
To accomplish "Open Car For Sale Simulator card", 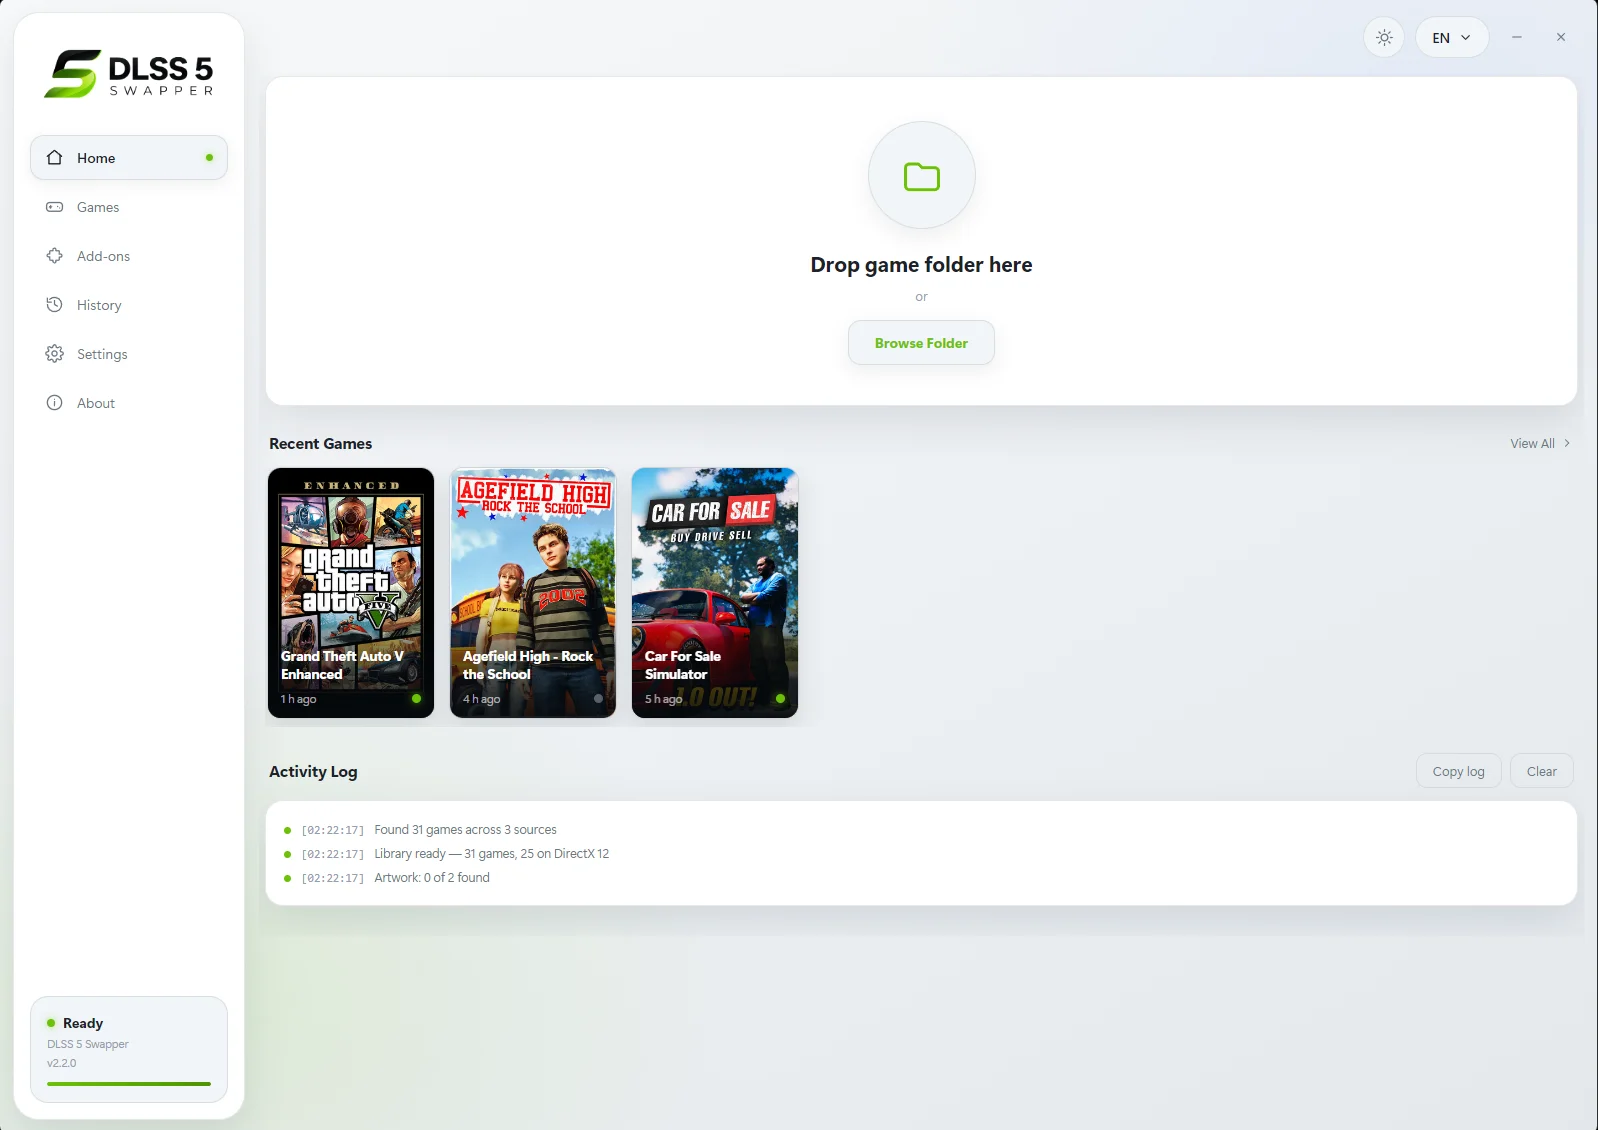I will (715, 593).
